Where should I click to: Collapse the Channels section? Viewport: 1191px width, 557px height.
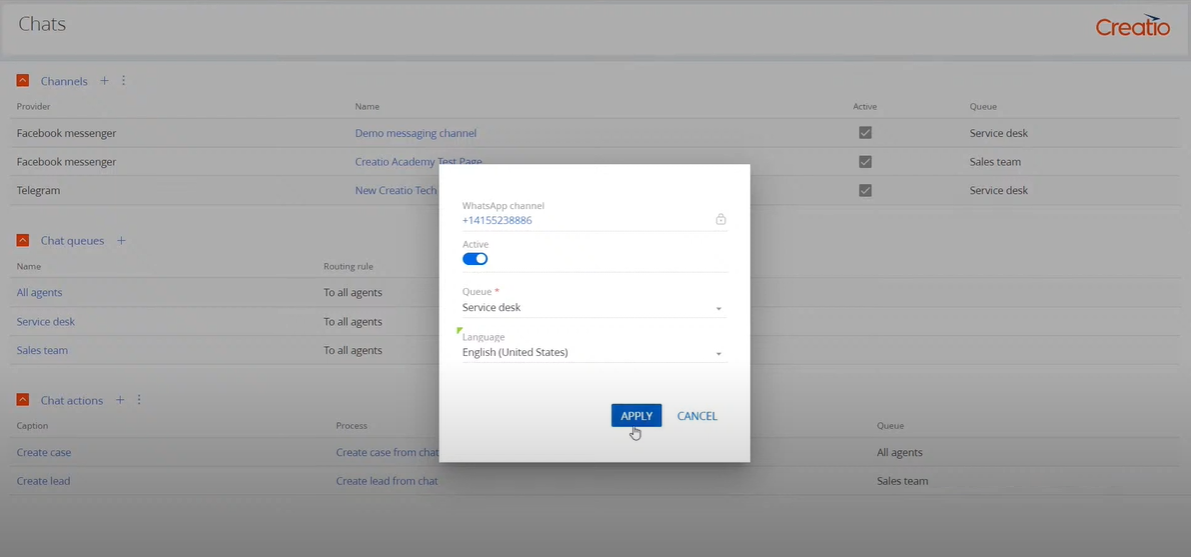click(23, 81)
